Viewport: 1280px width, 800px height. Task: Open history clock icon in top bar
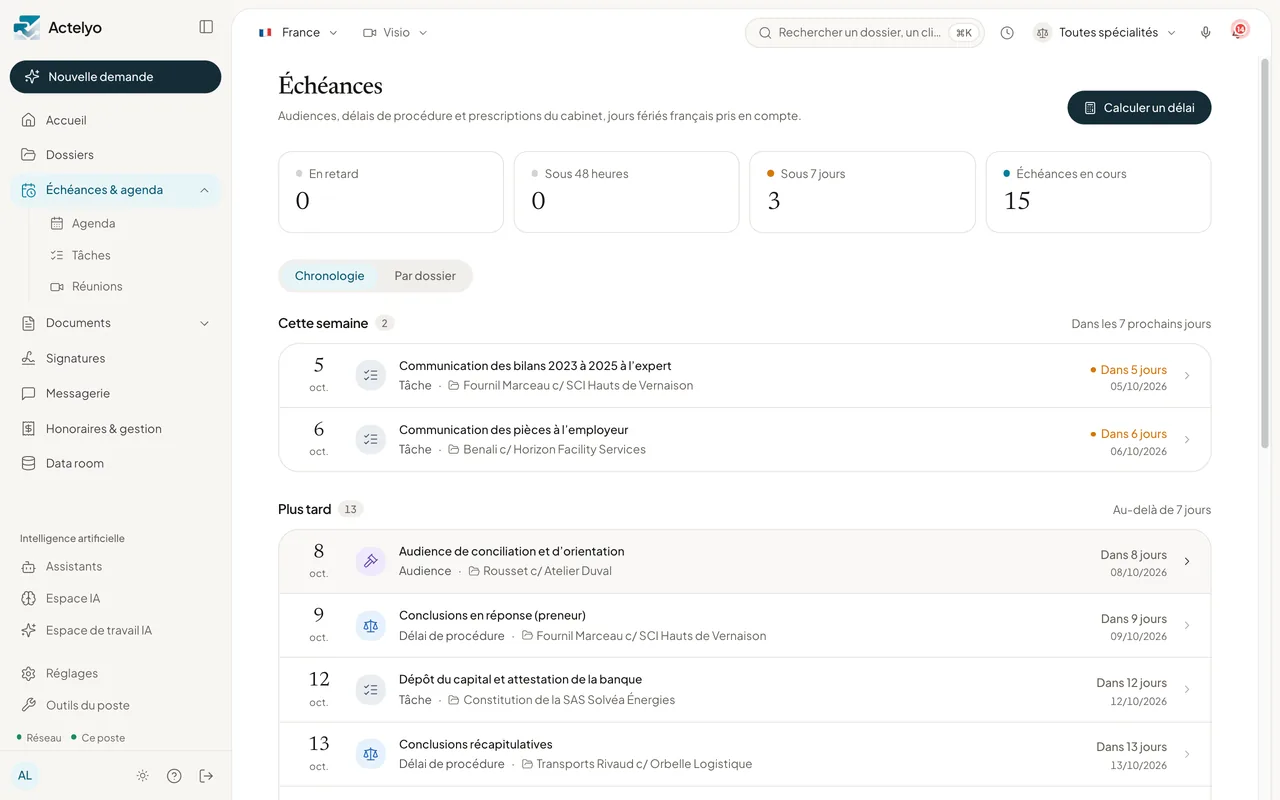1007,33
